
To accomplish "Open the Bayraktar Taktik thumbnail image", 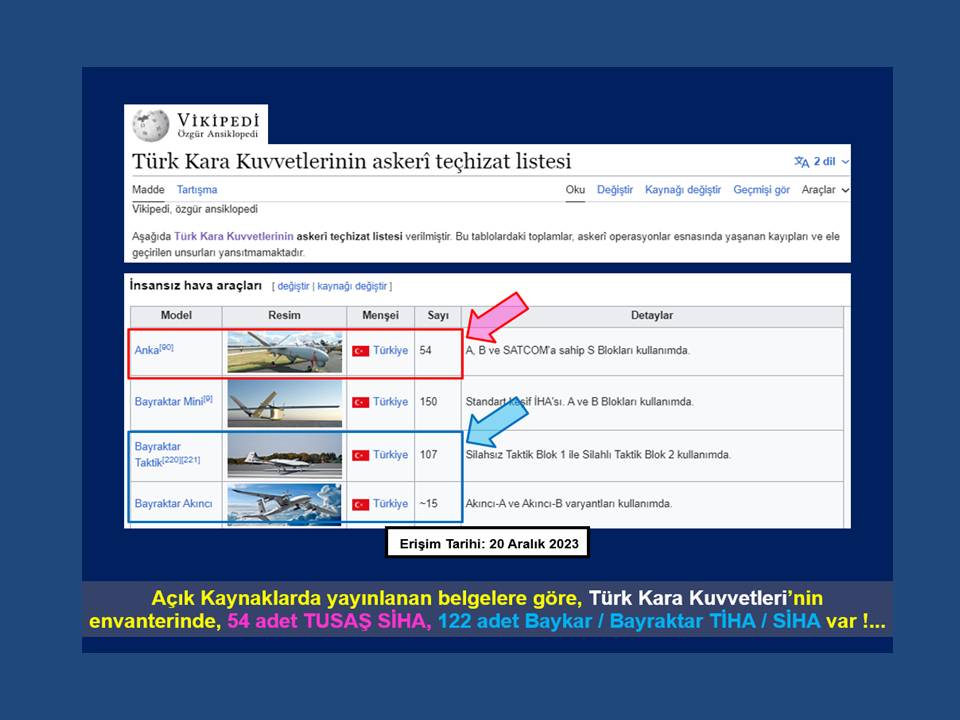I will tap(285, 456).
